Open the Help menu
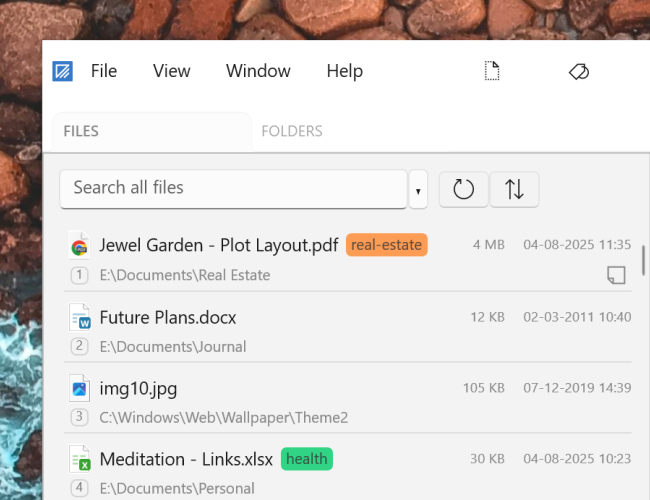This screenshot has width=650, height=500. click(345, 71)
